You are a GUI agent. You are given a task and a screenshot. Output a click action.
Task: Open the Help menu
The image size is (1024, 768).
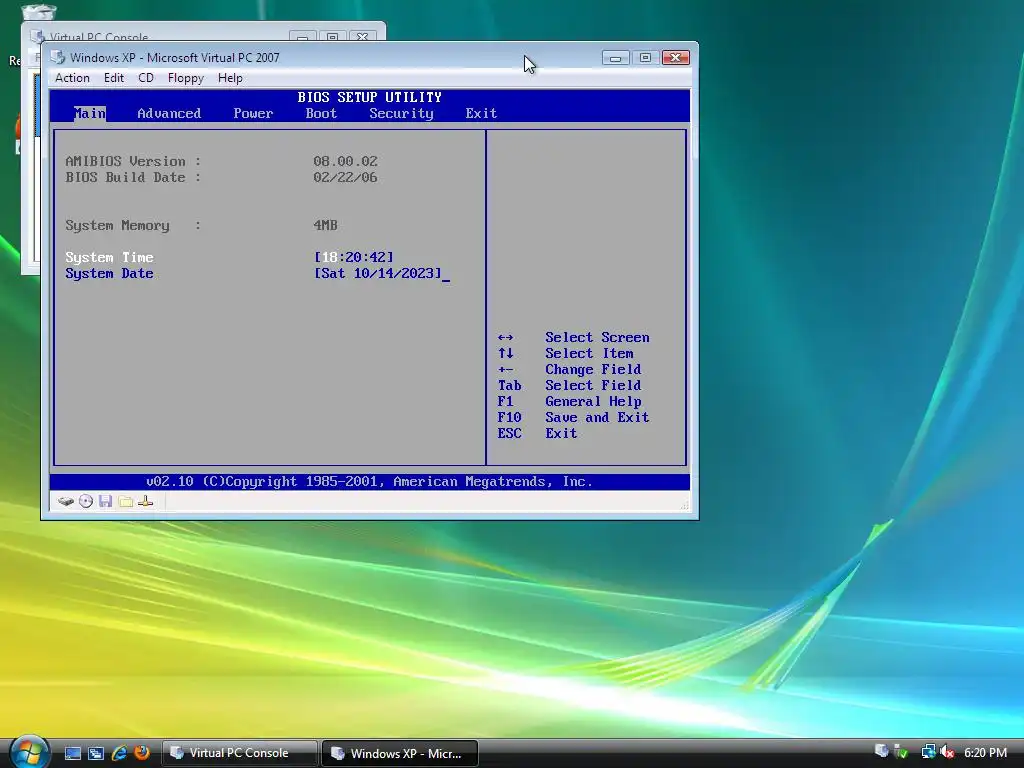tap(230, 78)
